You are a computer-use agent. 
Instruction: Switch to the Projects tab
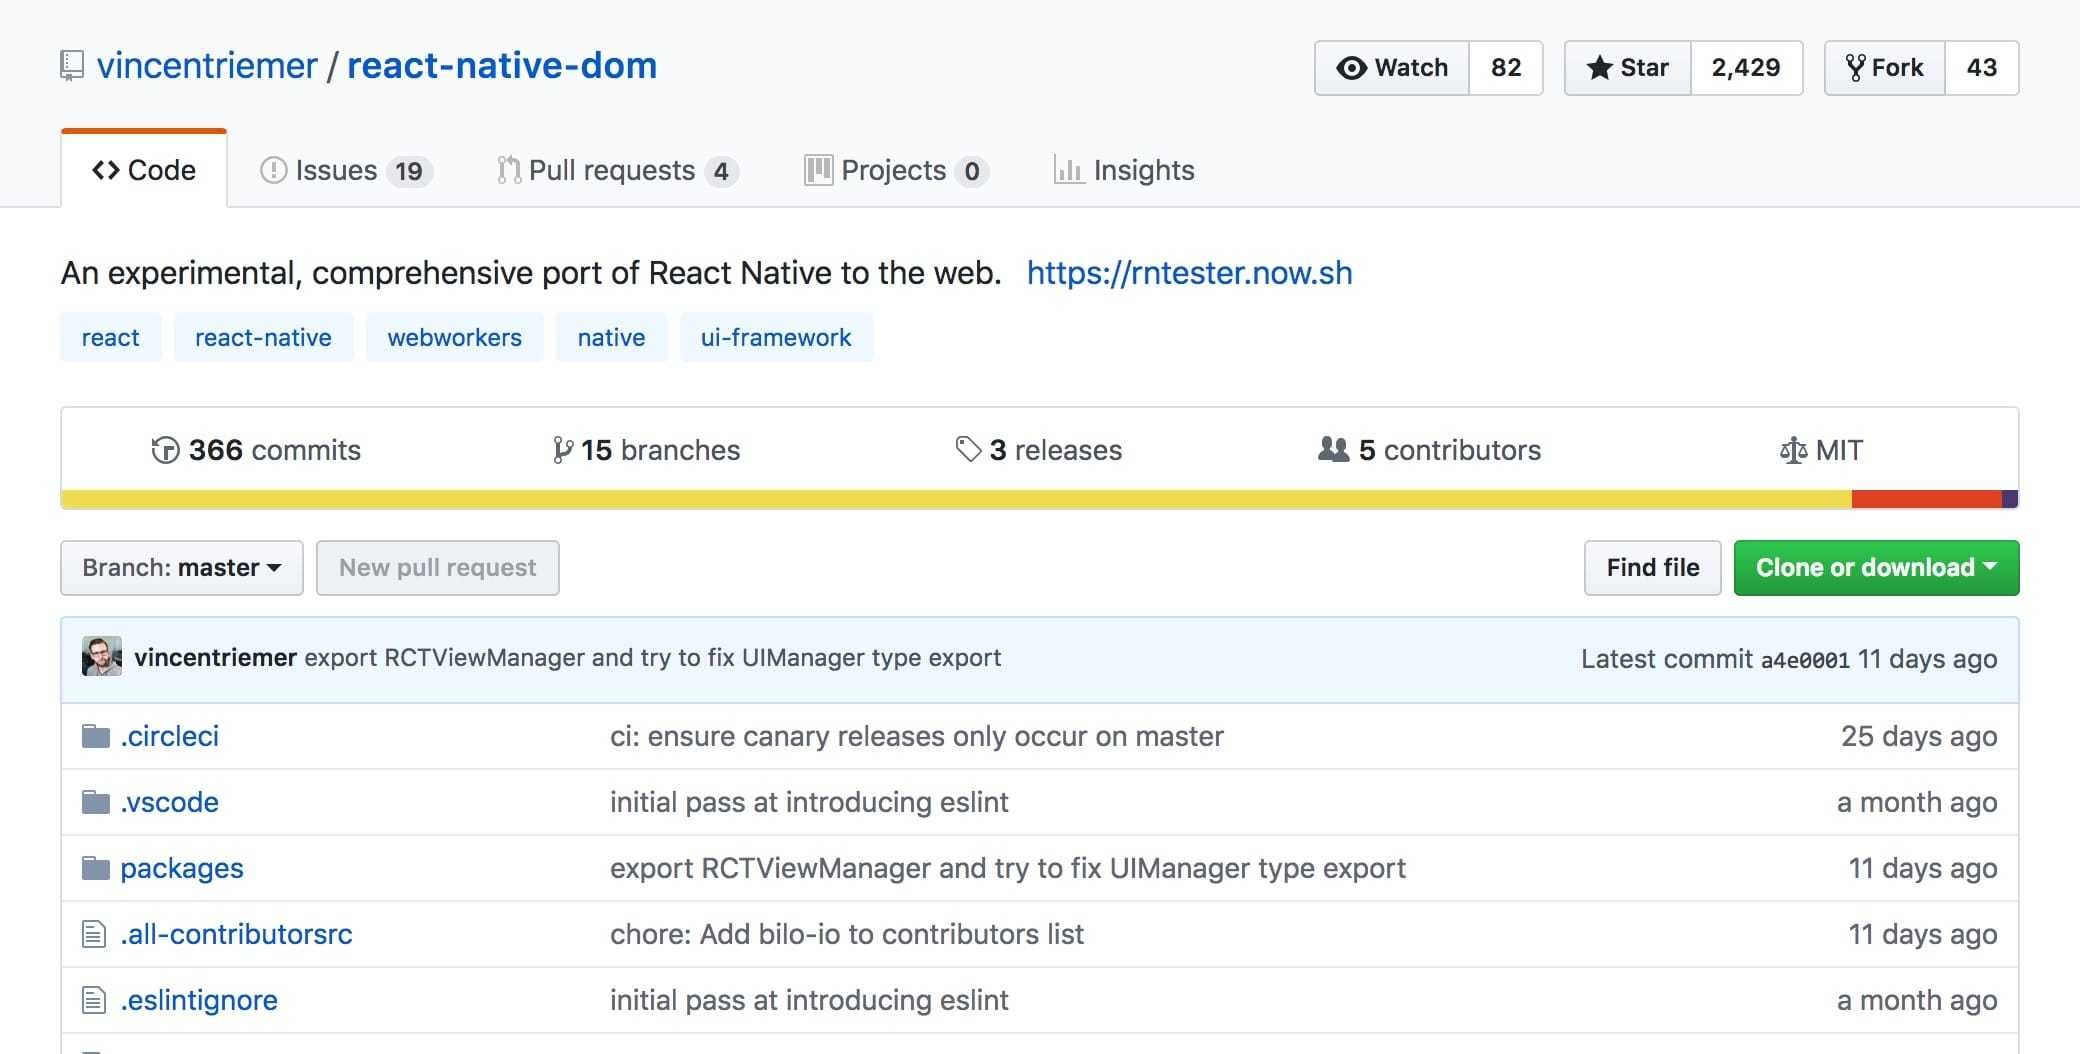pyautogui.click(x=896, y=170)
